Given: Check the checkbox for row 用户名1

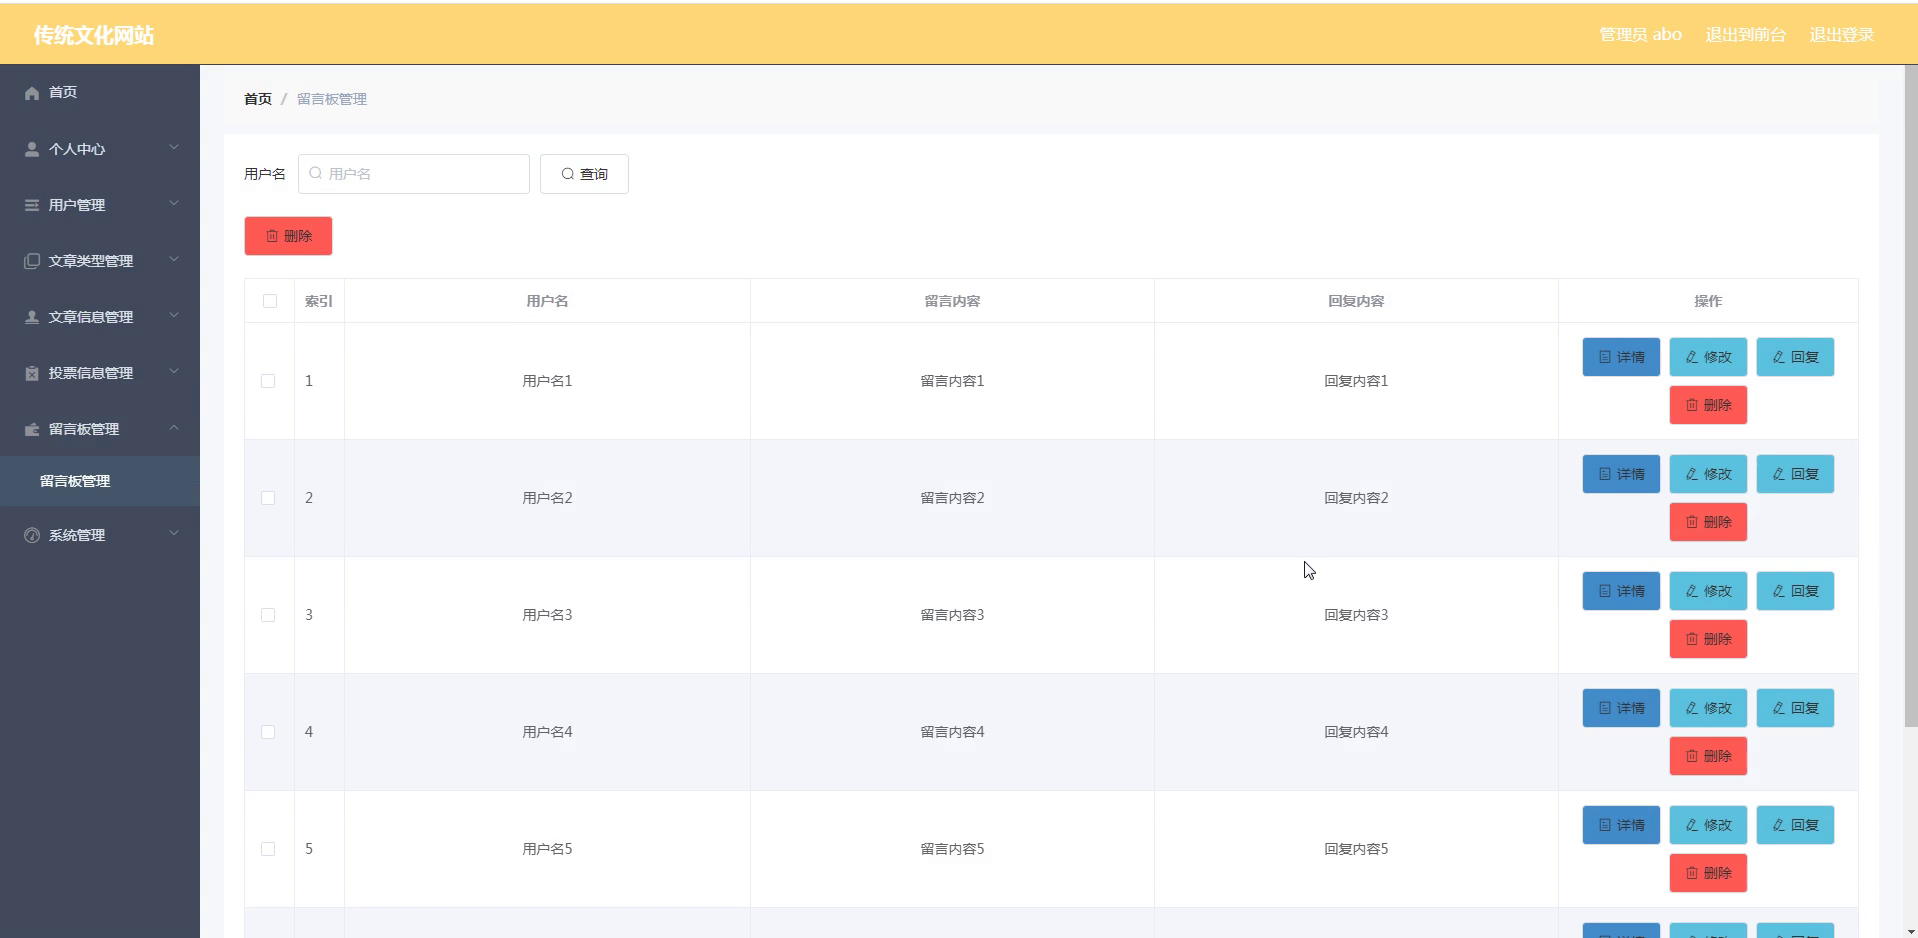Looking at the screenshot, I should 268,381.
